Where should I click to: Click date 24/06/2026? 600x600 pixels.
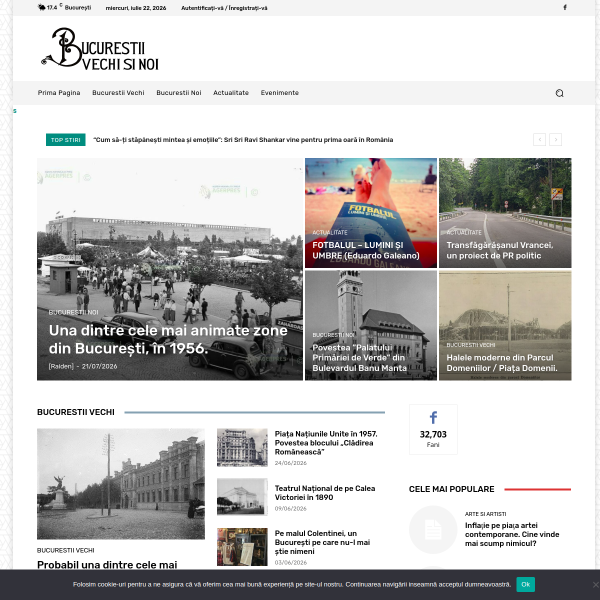click(x=291, y=463)
